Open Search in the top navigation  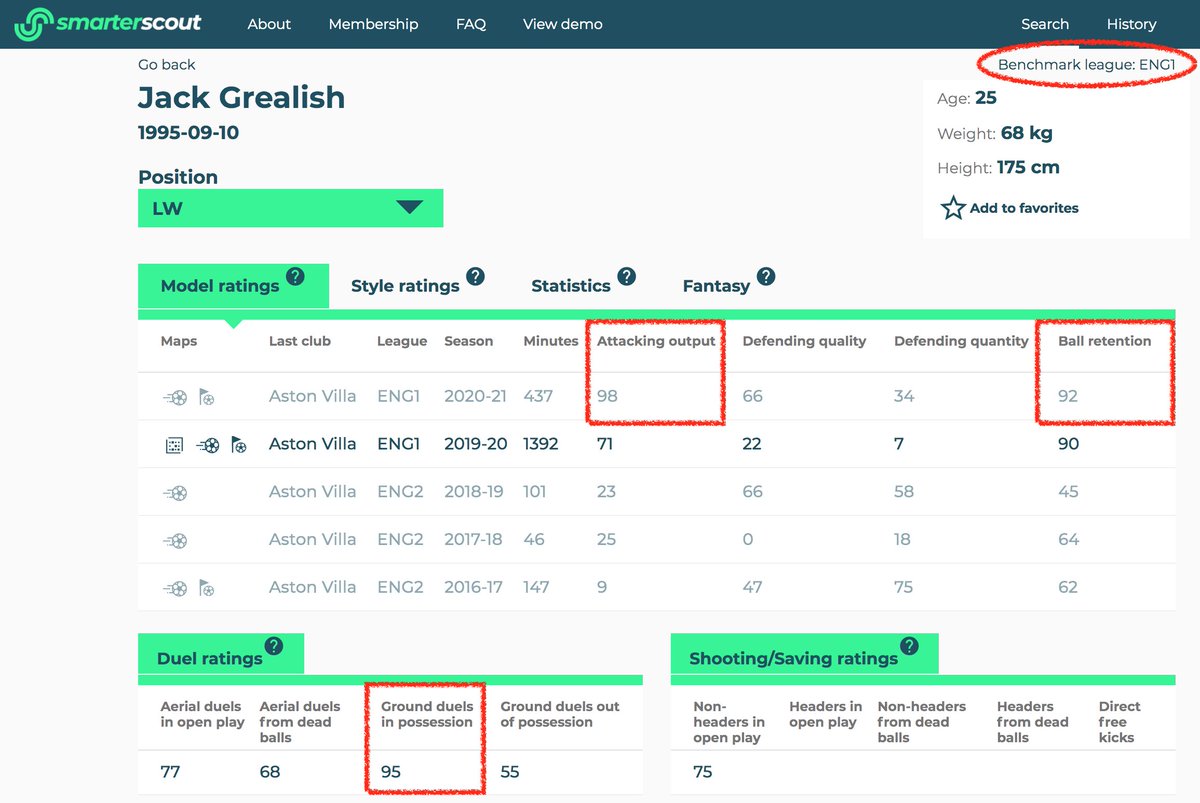(x=1045, y=24)
